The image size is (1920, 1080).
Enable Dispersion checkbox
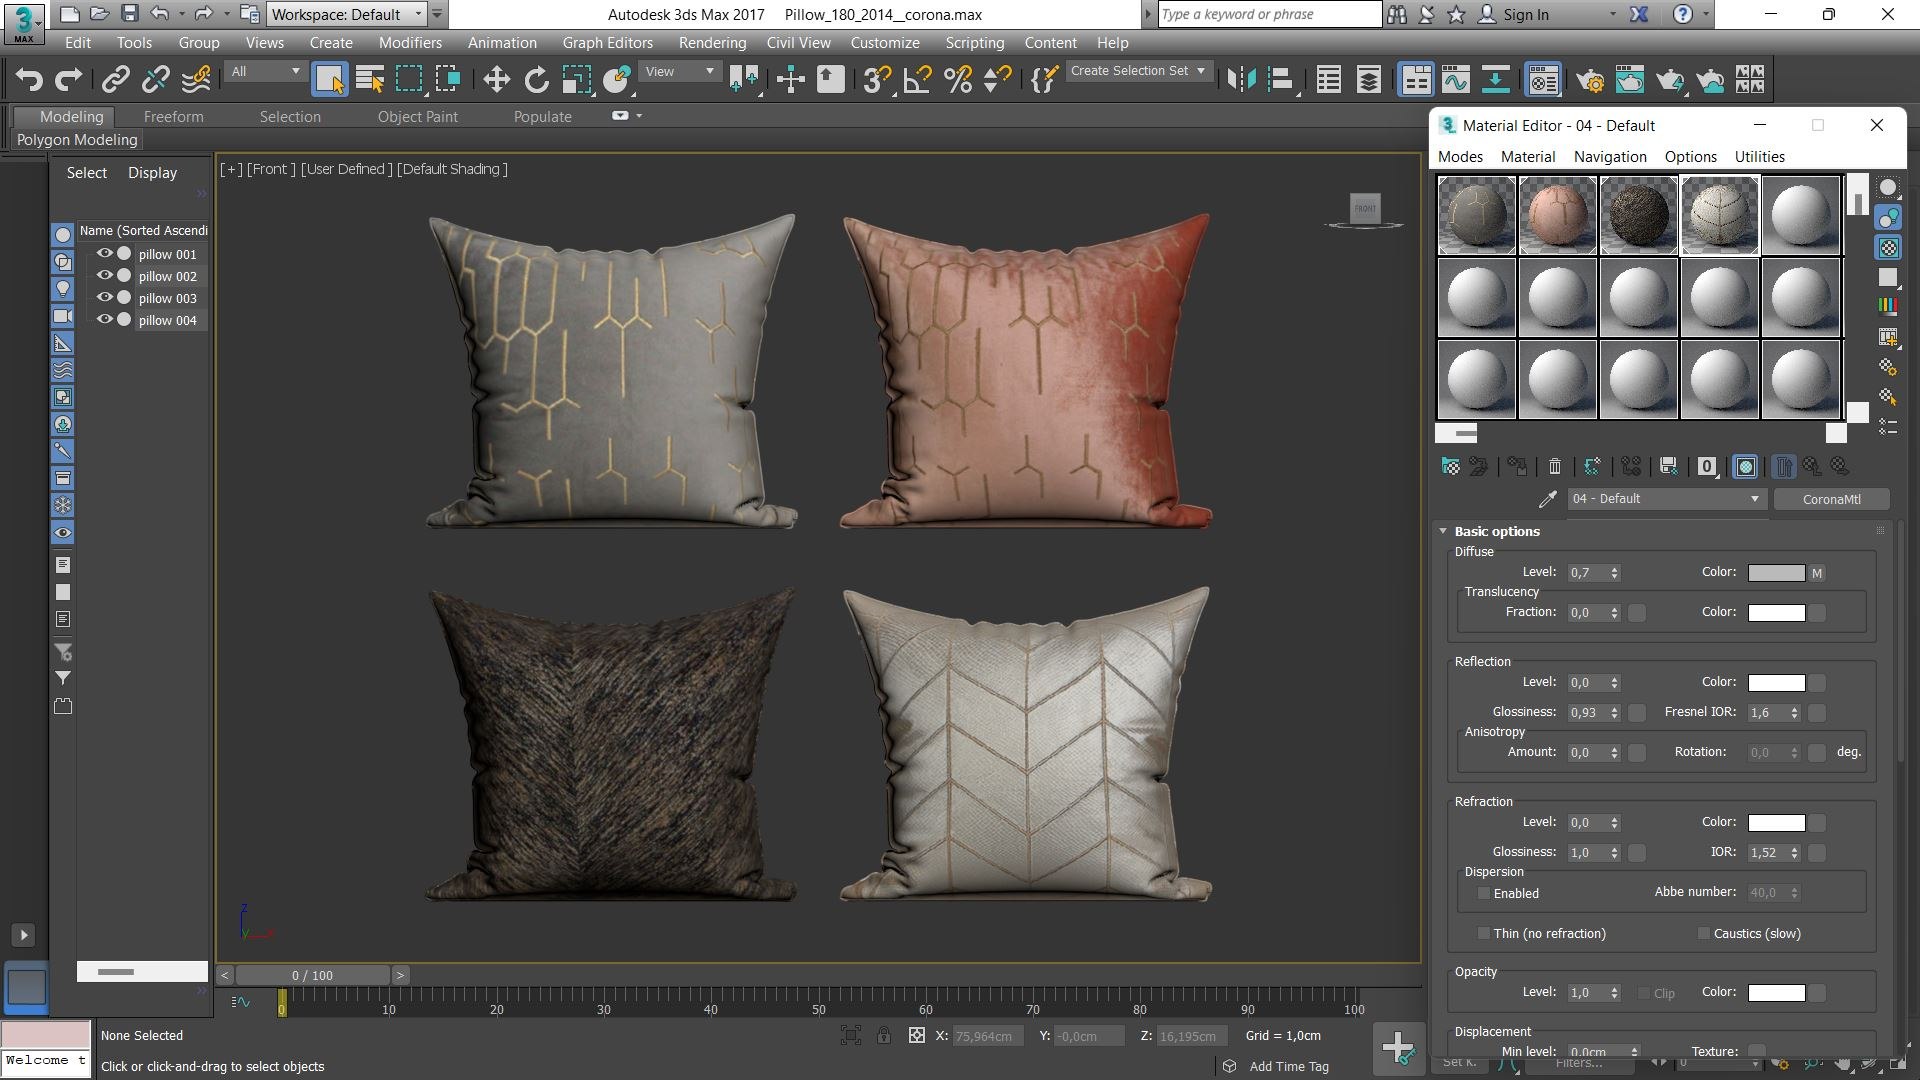(1484, 893)
